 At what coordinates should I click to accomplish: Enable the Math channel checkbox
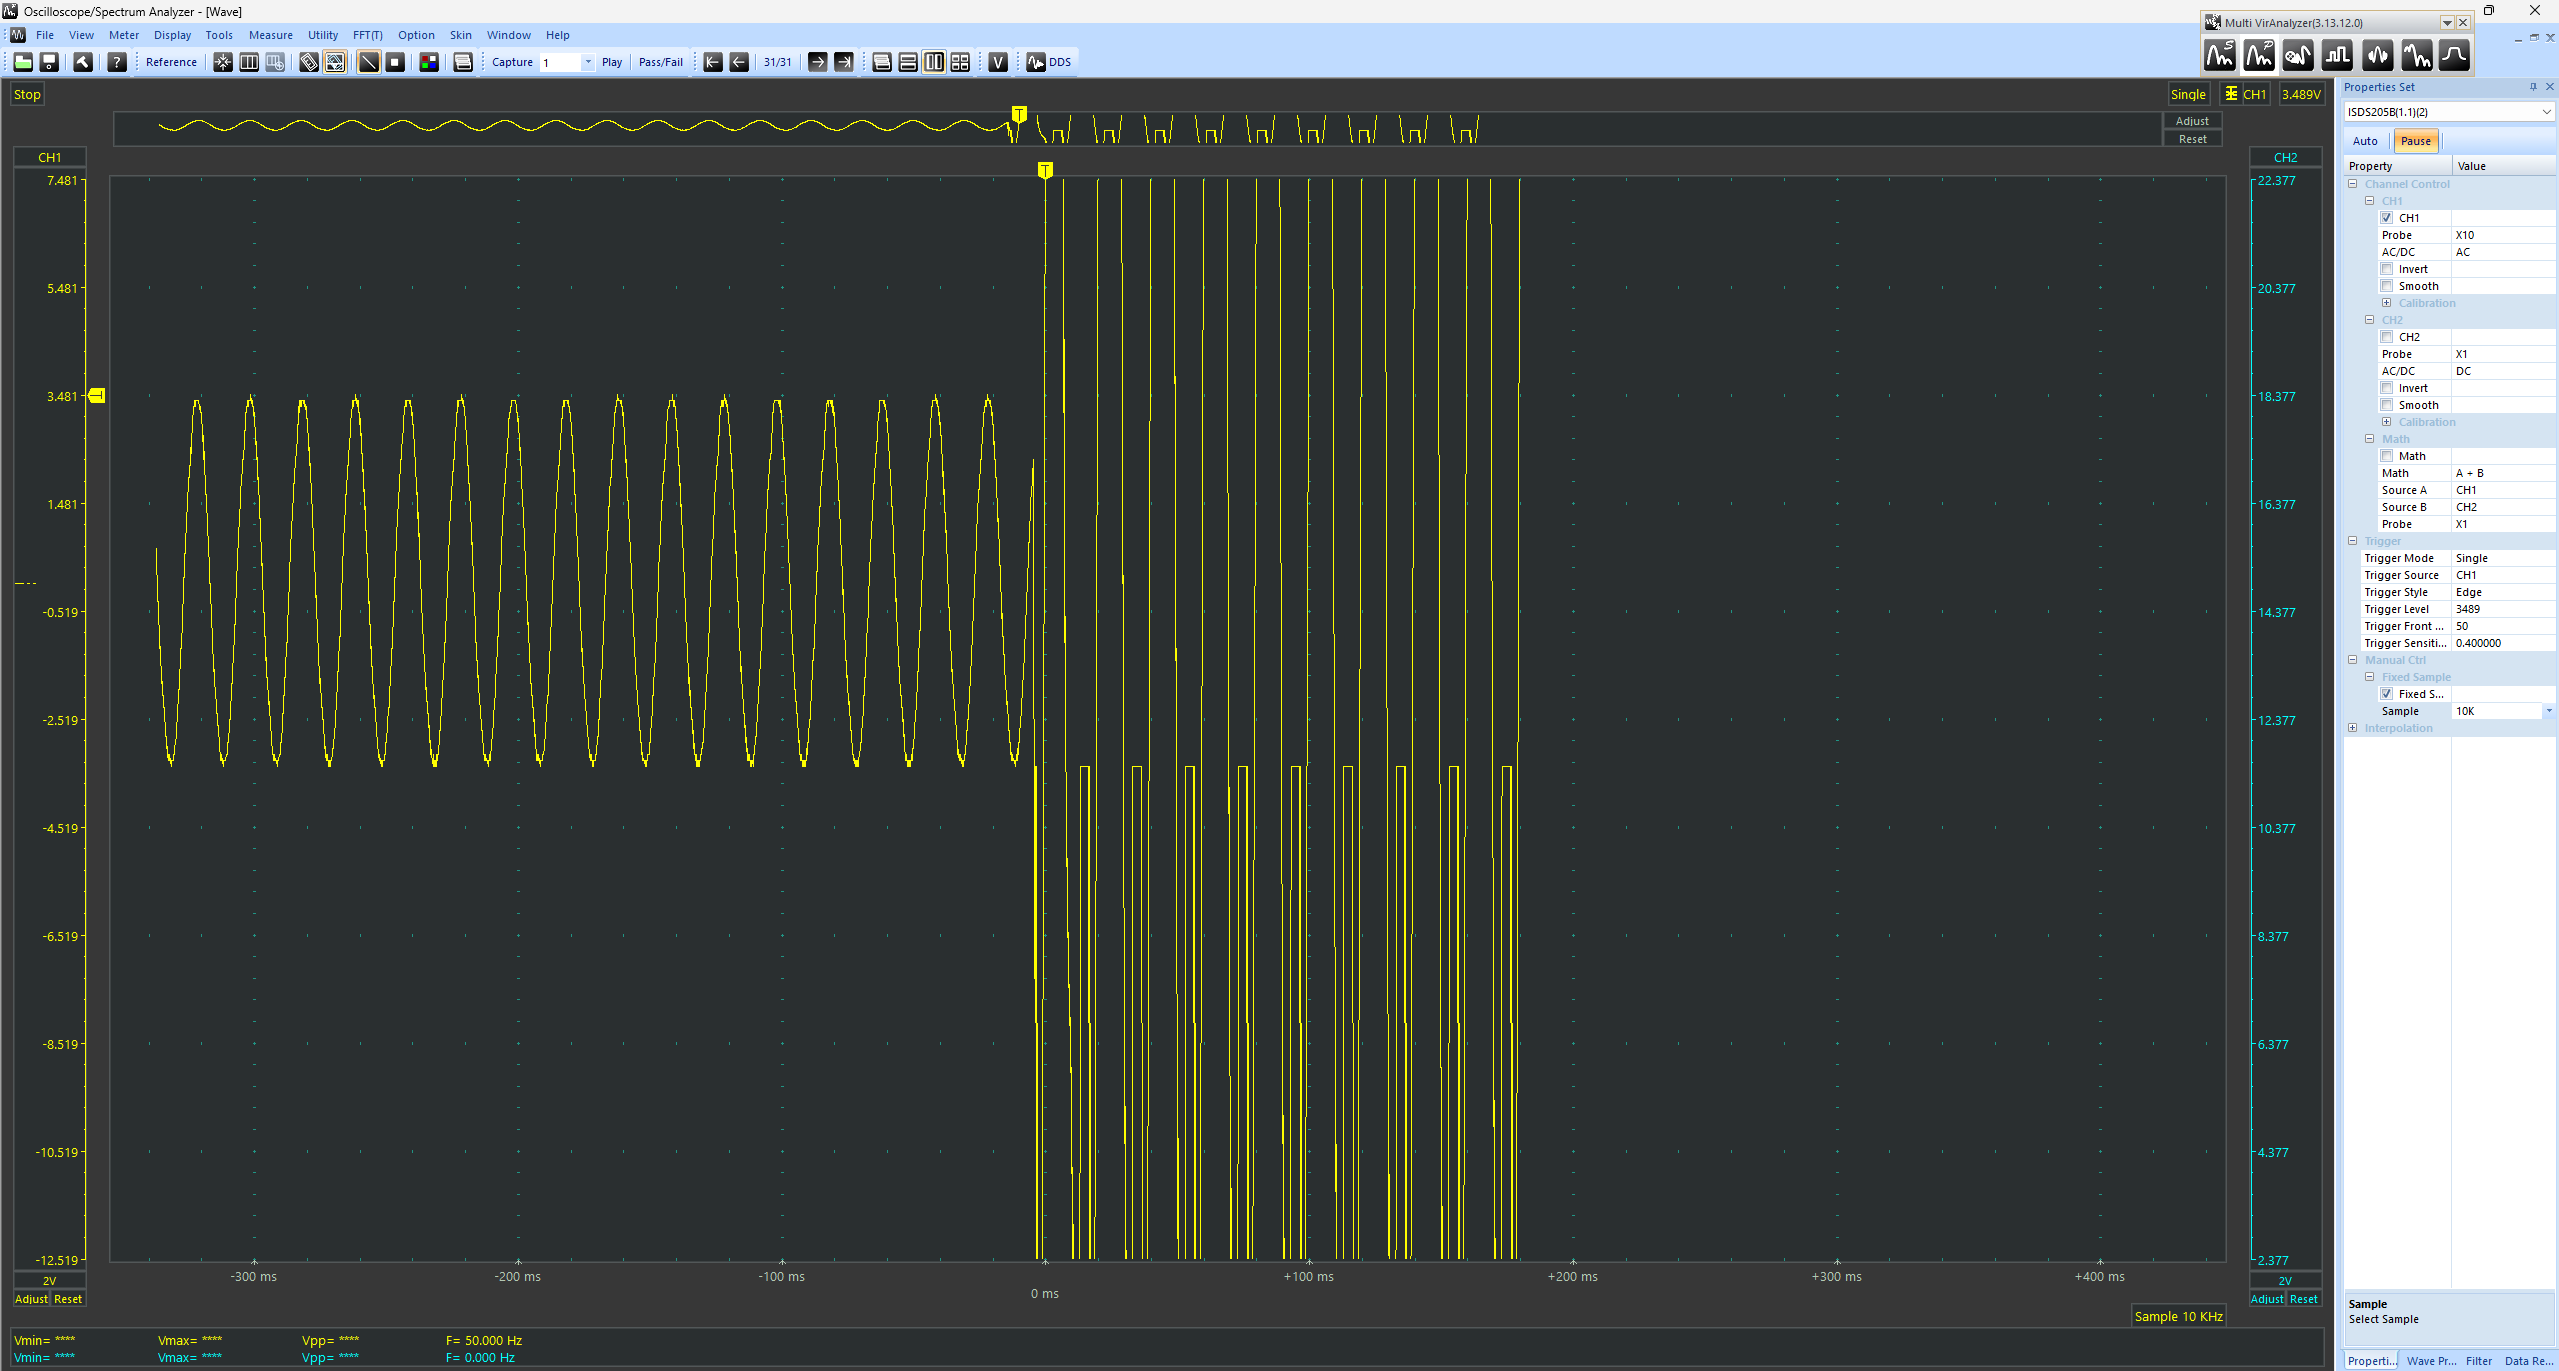[x=2386, y=455]
